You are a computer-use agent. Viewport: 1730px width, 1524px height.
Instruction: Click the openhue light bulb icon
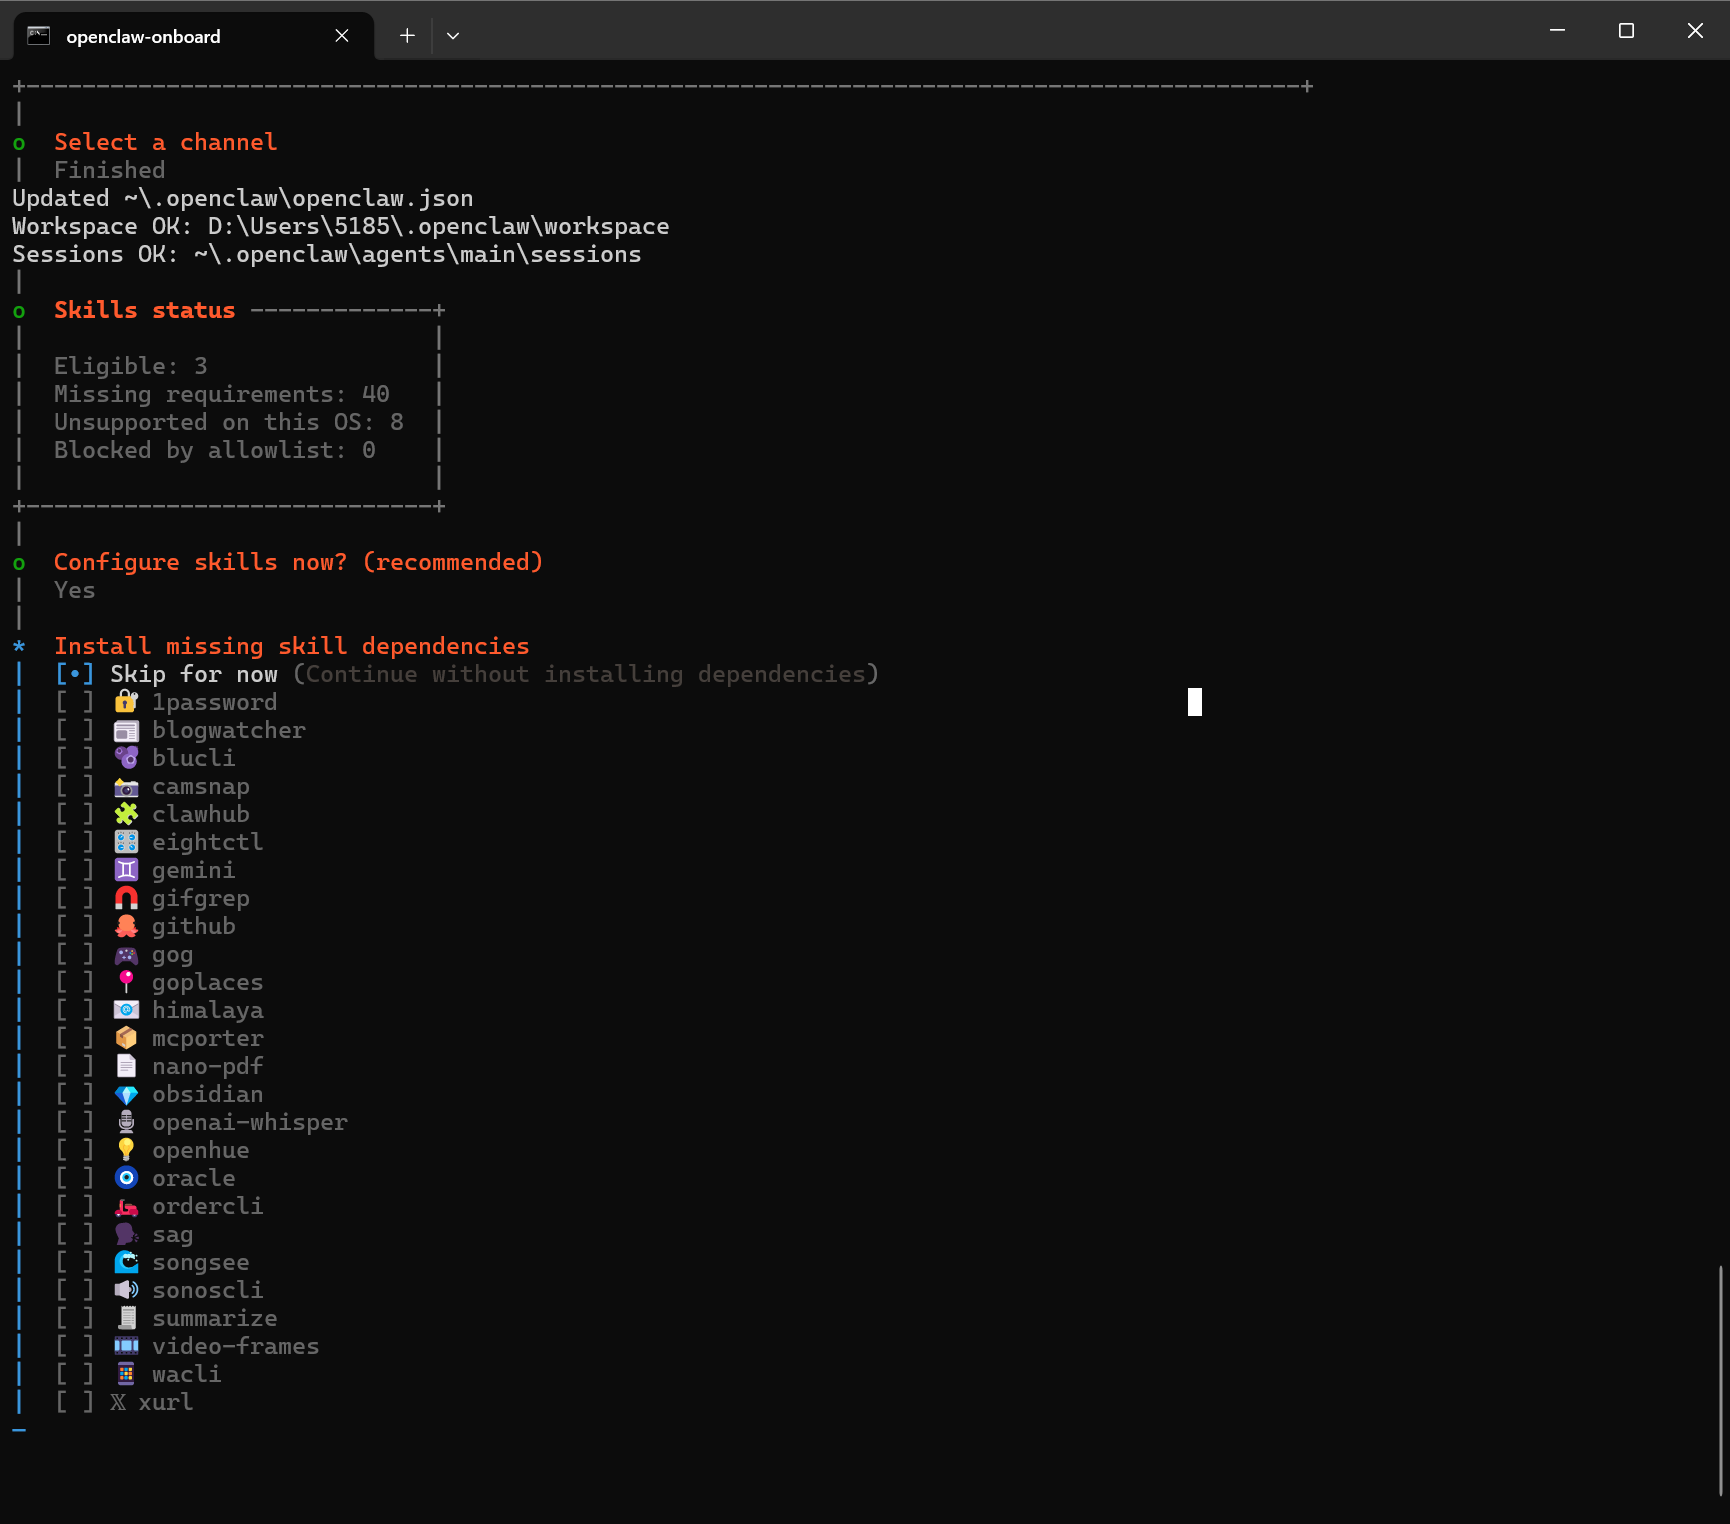tap(126, 1150)
